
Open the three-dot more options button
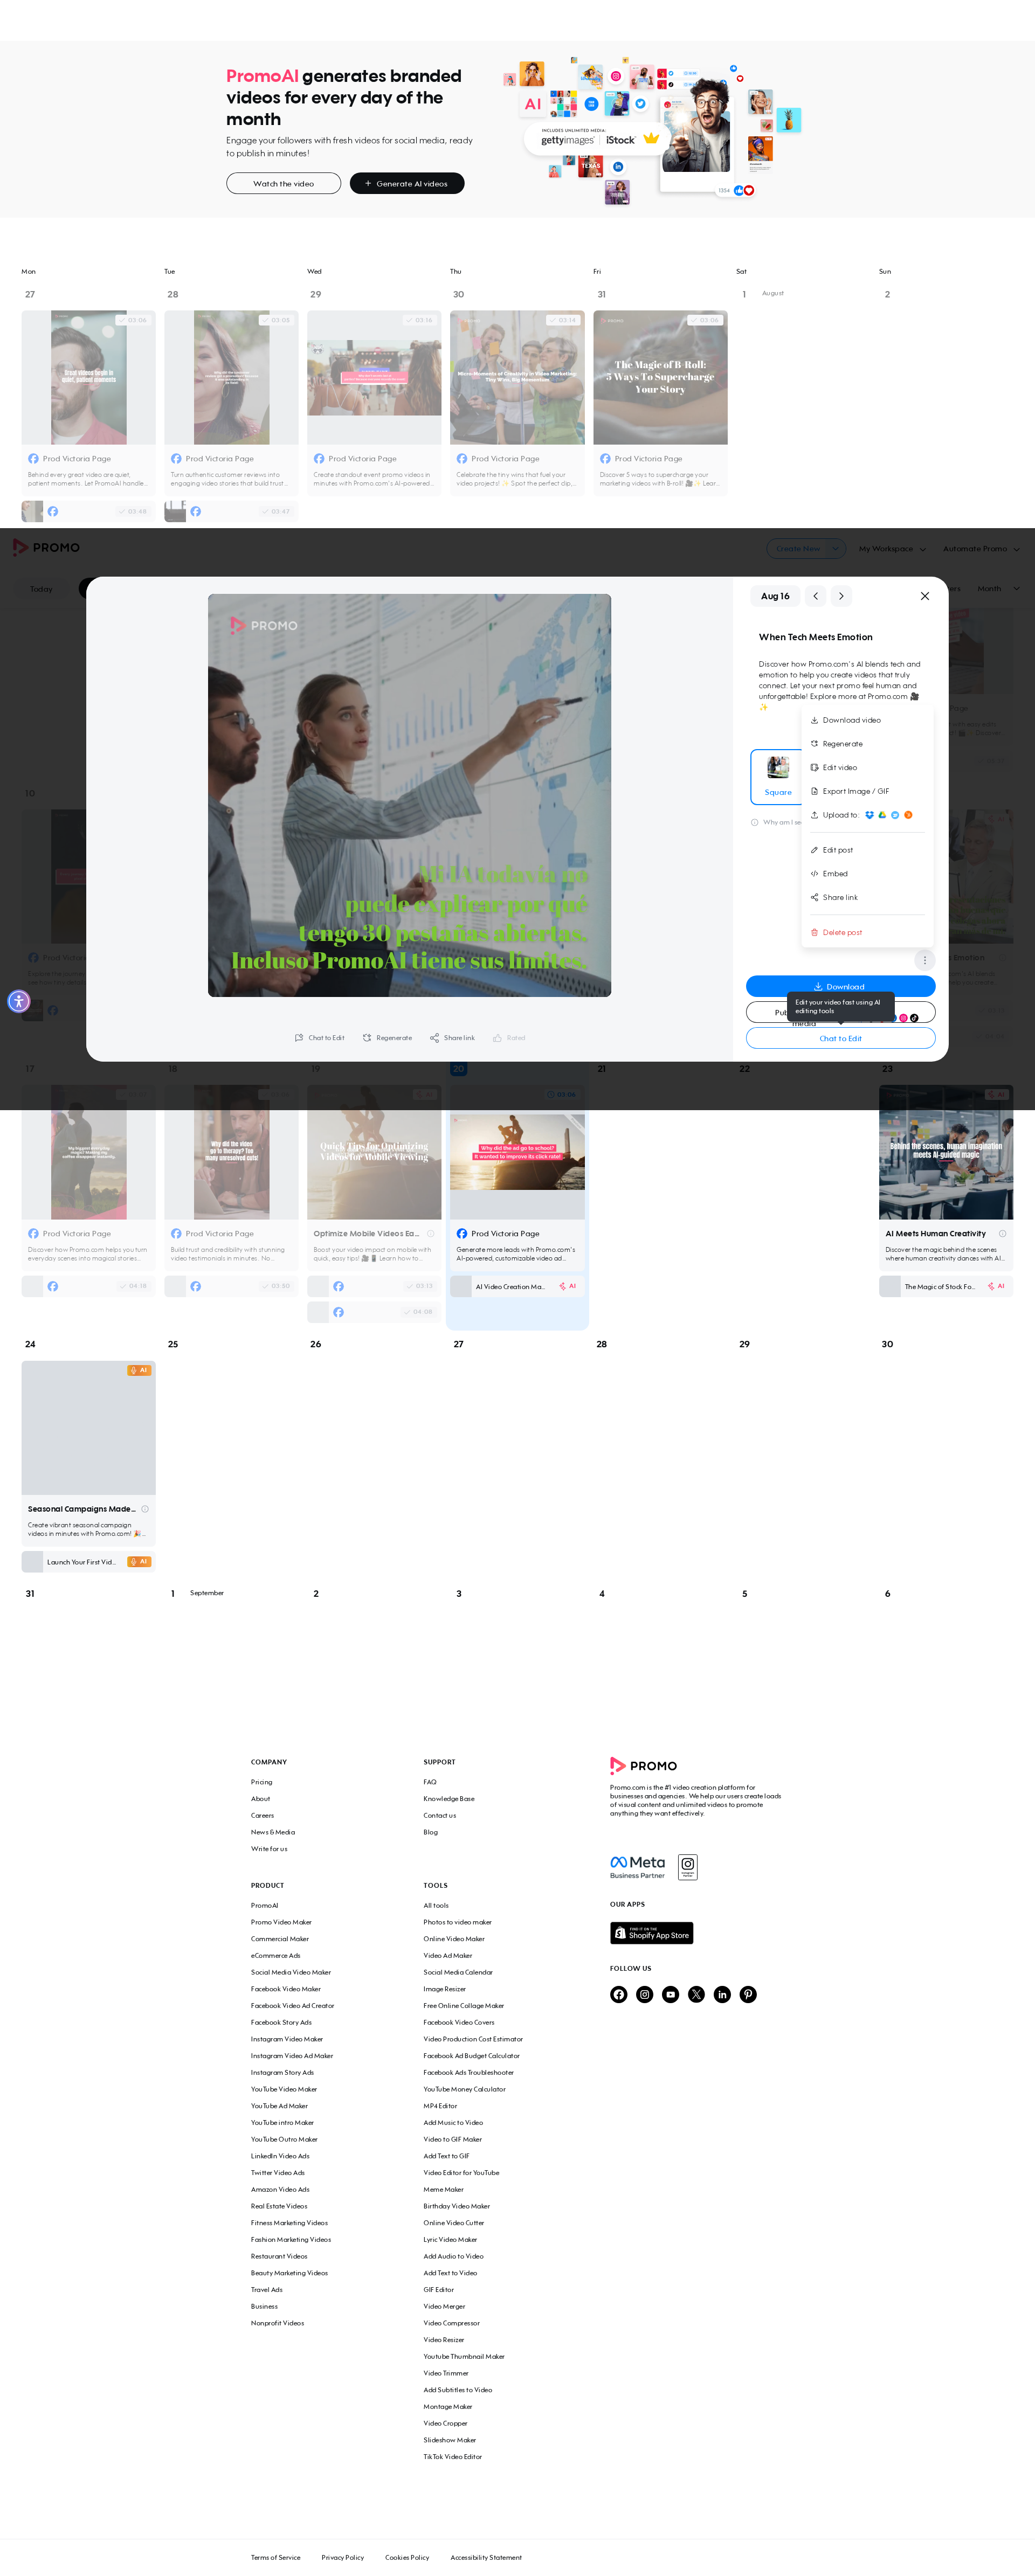click(x=925, y=960)
